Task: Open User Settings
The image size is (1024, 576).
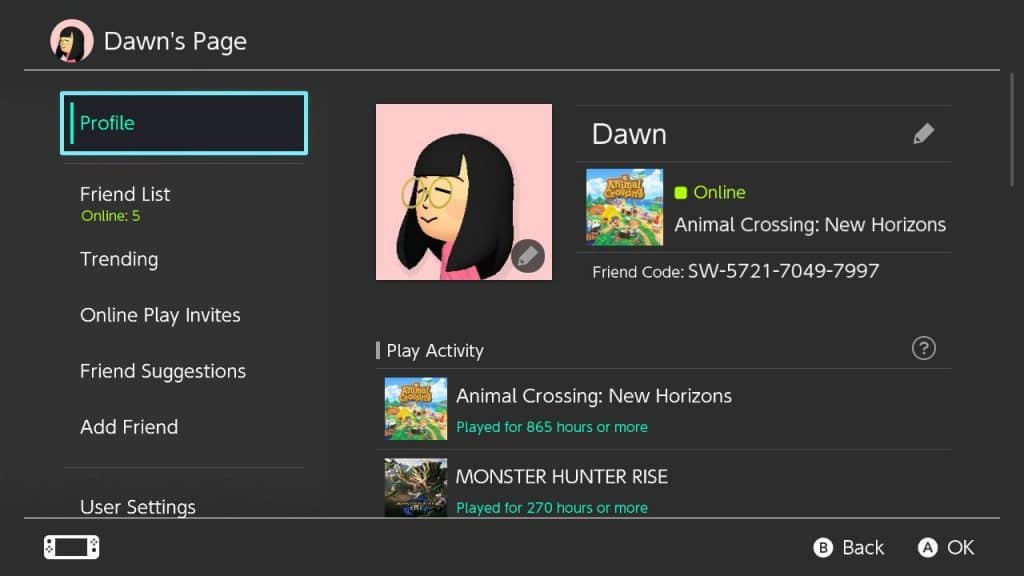Action: coord(137,507)
